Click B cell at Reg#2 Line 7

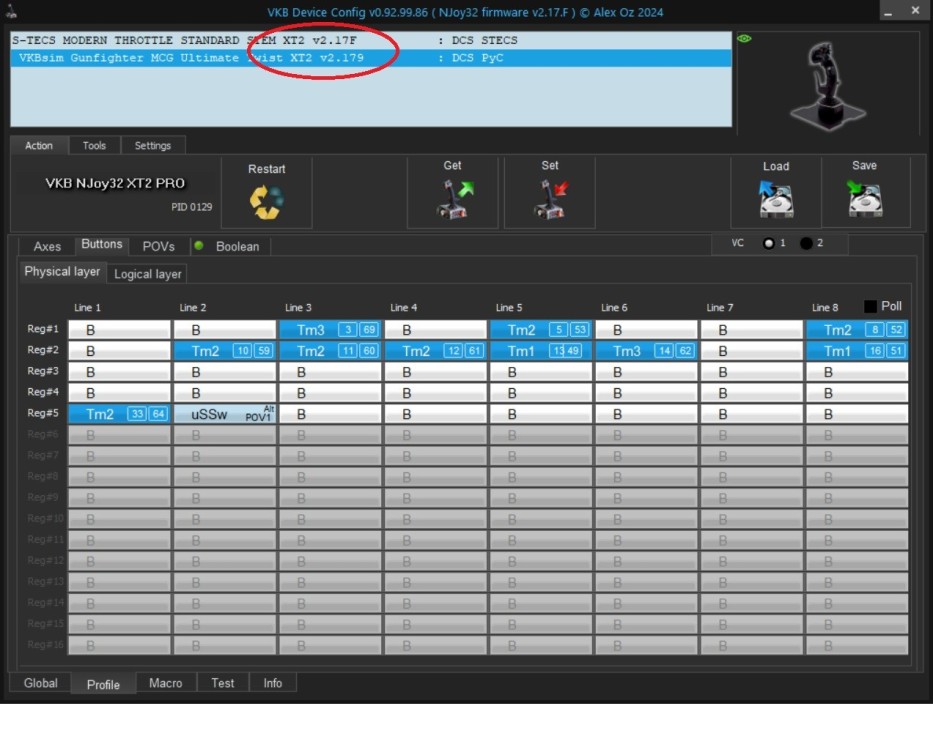[x=752, y=351]
